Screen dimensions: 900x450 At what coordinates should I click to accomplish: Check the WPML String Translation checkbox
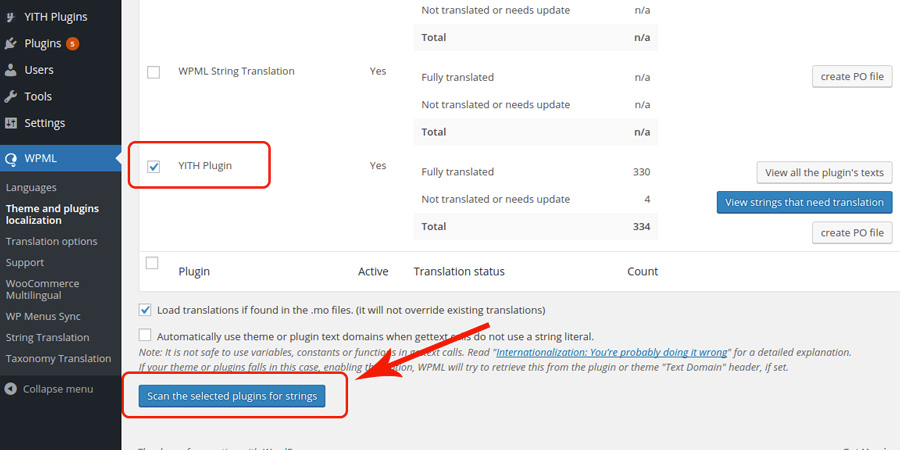(153, 72)
